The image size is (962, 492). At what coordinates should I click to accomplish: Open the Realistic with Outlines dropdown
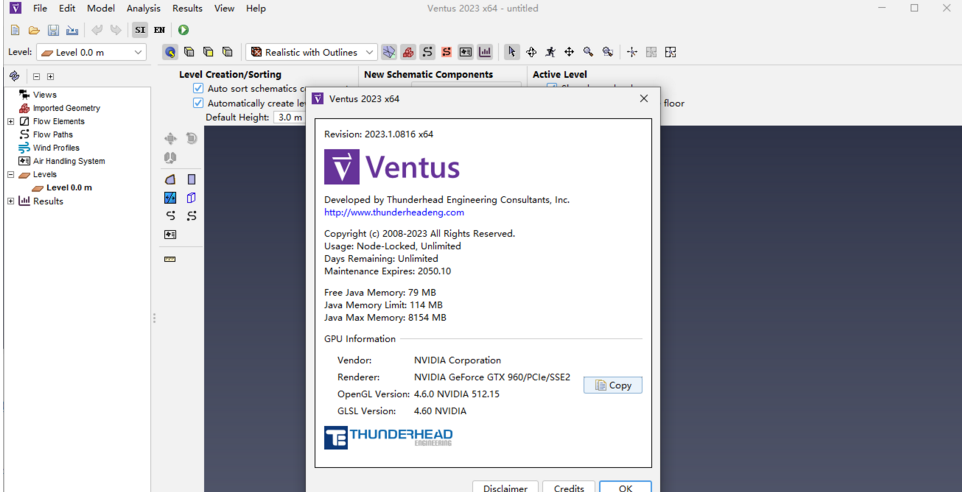pos(312,53)
